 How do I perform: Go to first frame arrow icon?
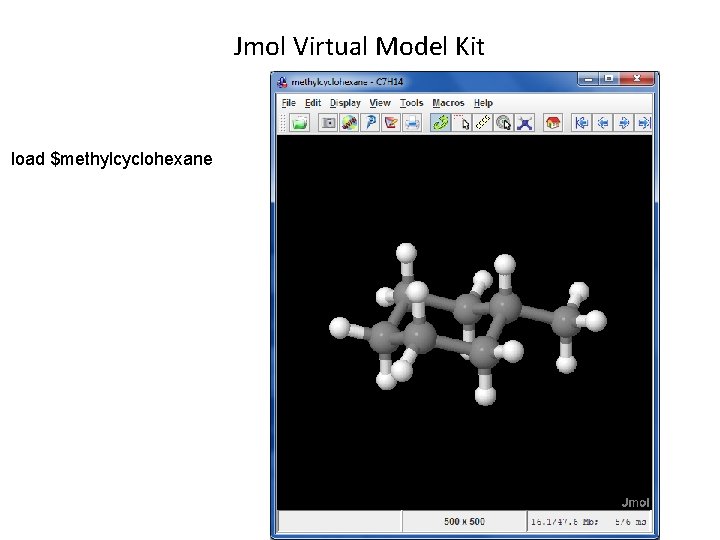point(581,123)
